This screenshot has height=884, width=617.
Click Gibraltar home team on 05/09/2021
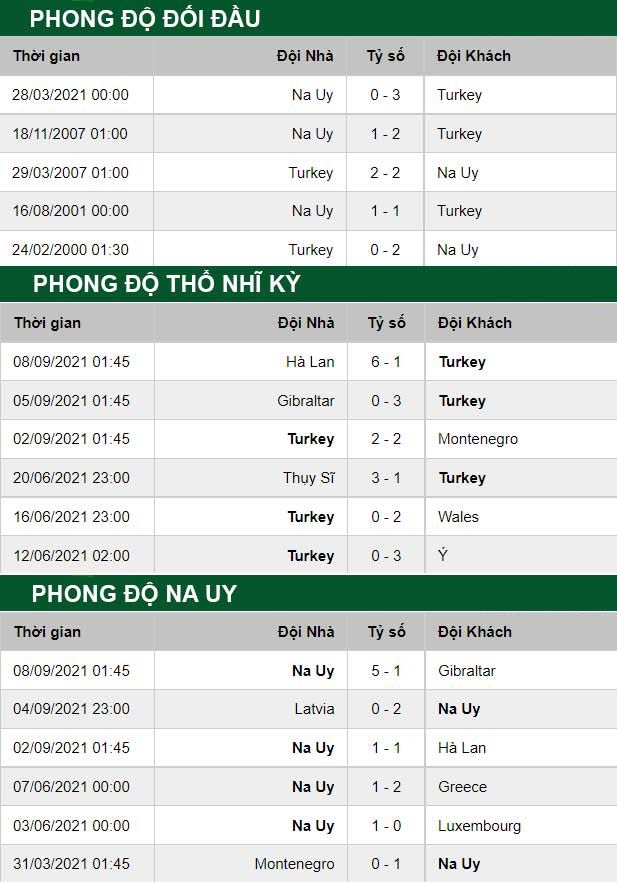click(306, 400)
